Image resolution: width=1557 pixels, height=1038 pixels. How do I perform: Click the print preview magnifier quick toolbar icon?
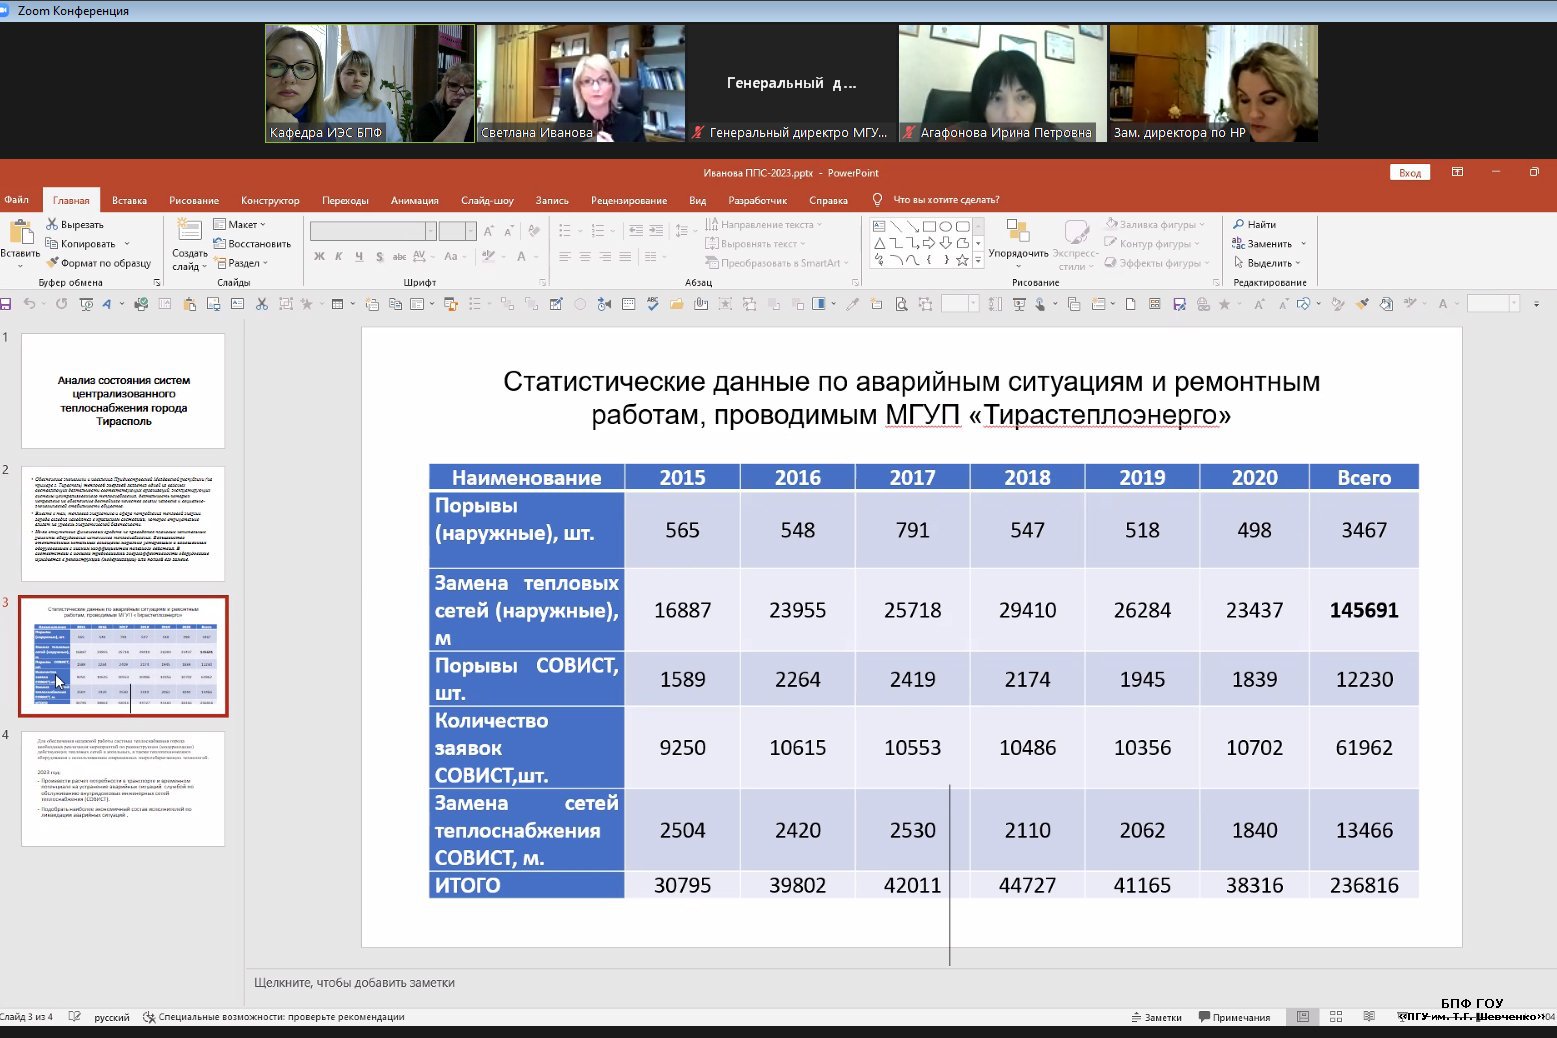pyautogui.click(x=901, y=304)
